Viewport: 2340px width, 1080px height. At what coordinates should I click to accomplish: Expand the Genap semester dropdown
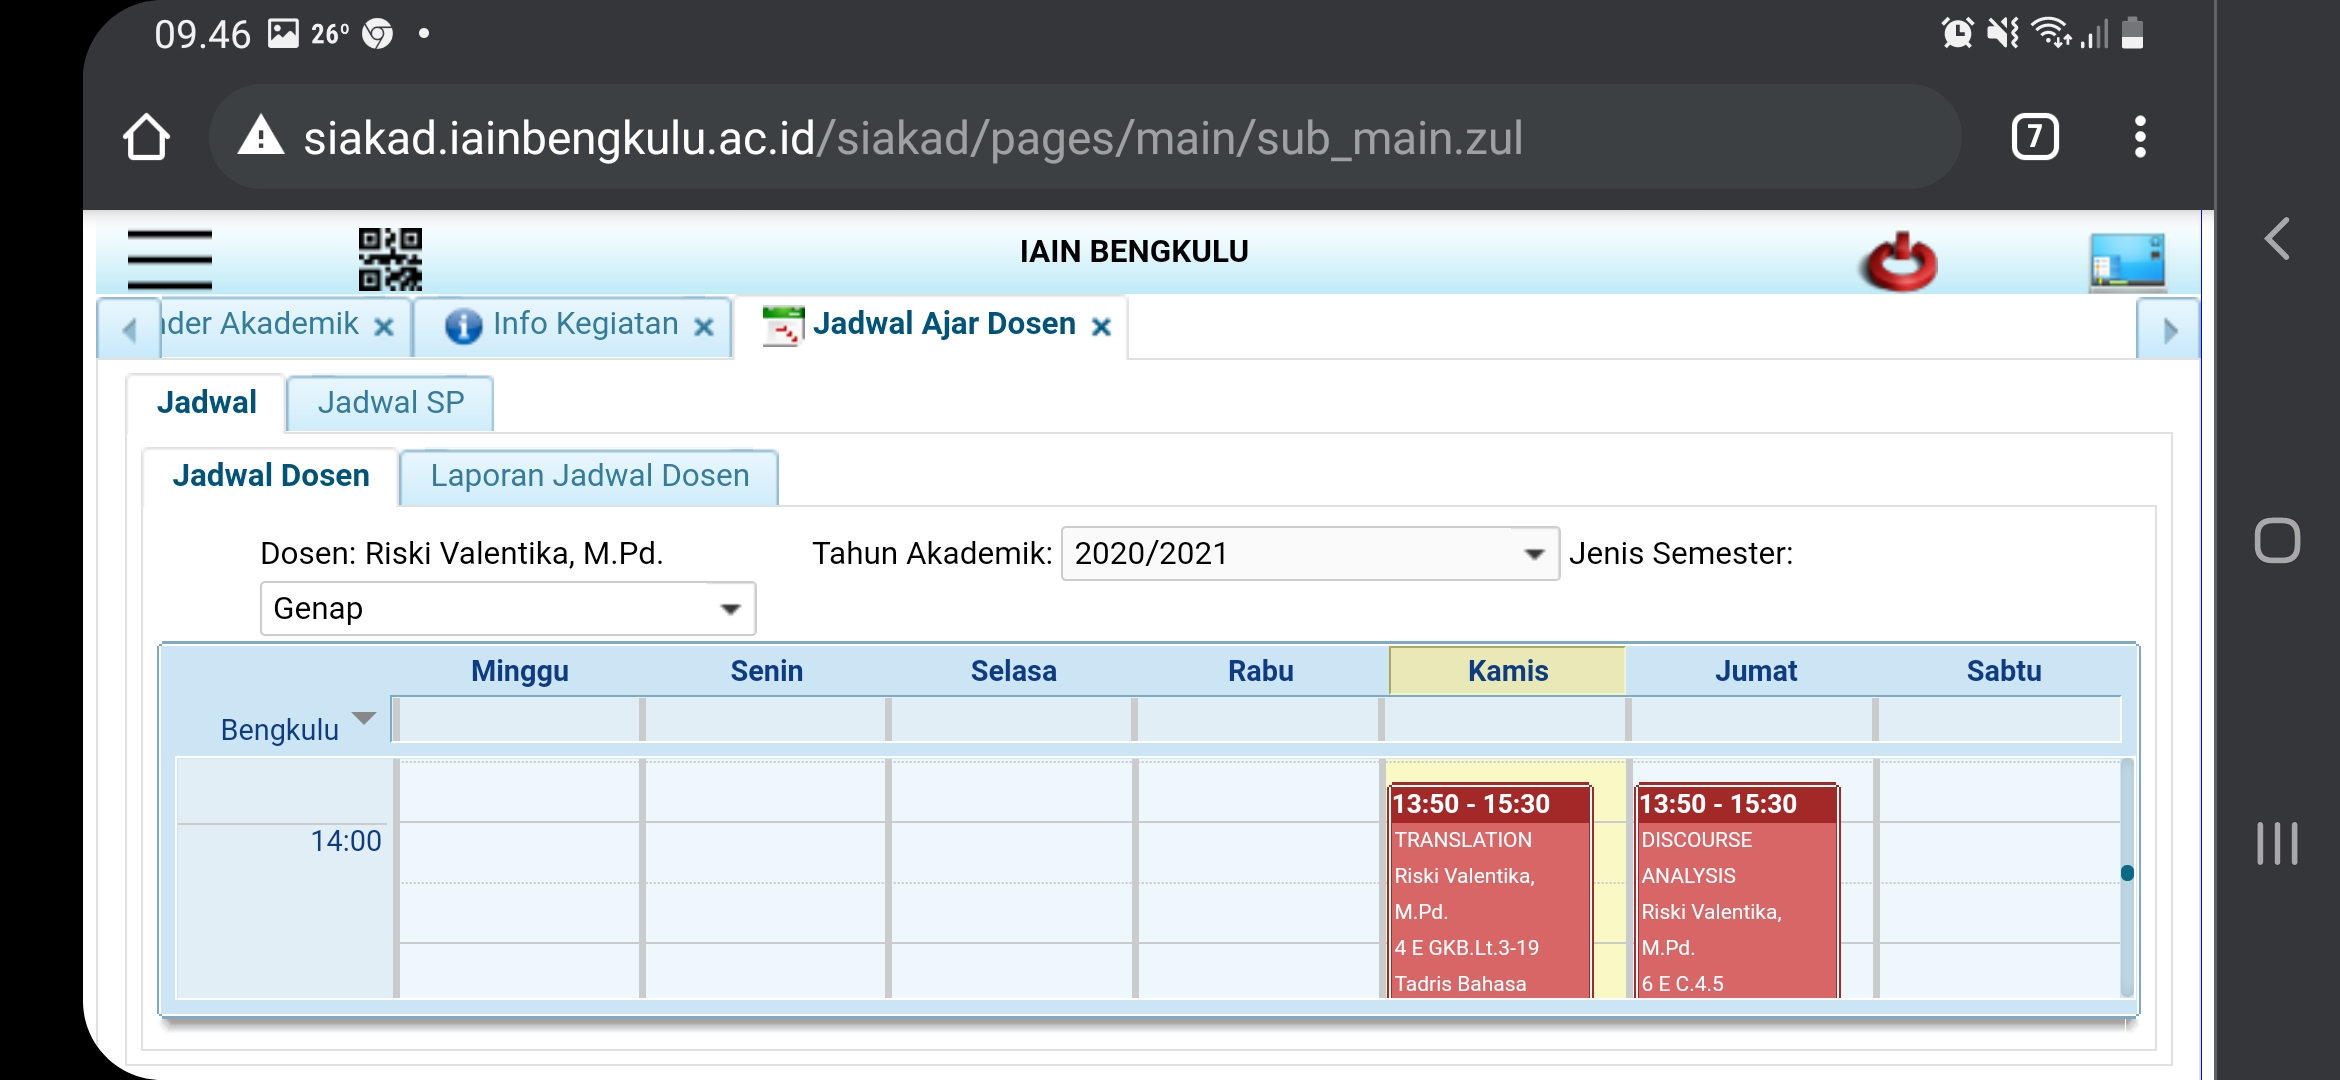(x=730, y=609)
